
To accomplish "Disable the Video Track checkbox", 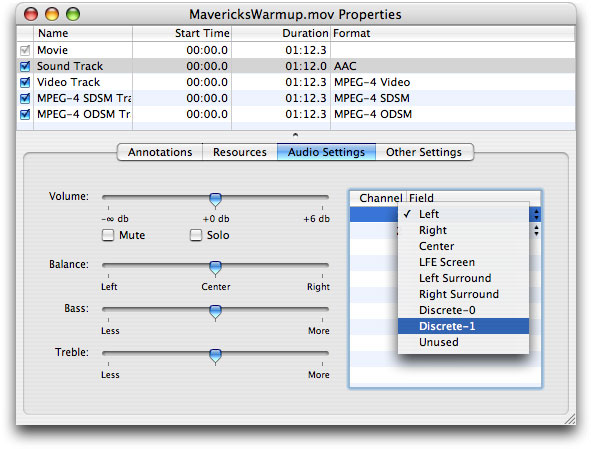I will click(x=25, y=82).
